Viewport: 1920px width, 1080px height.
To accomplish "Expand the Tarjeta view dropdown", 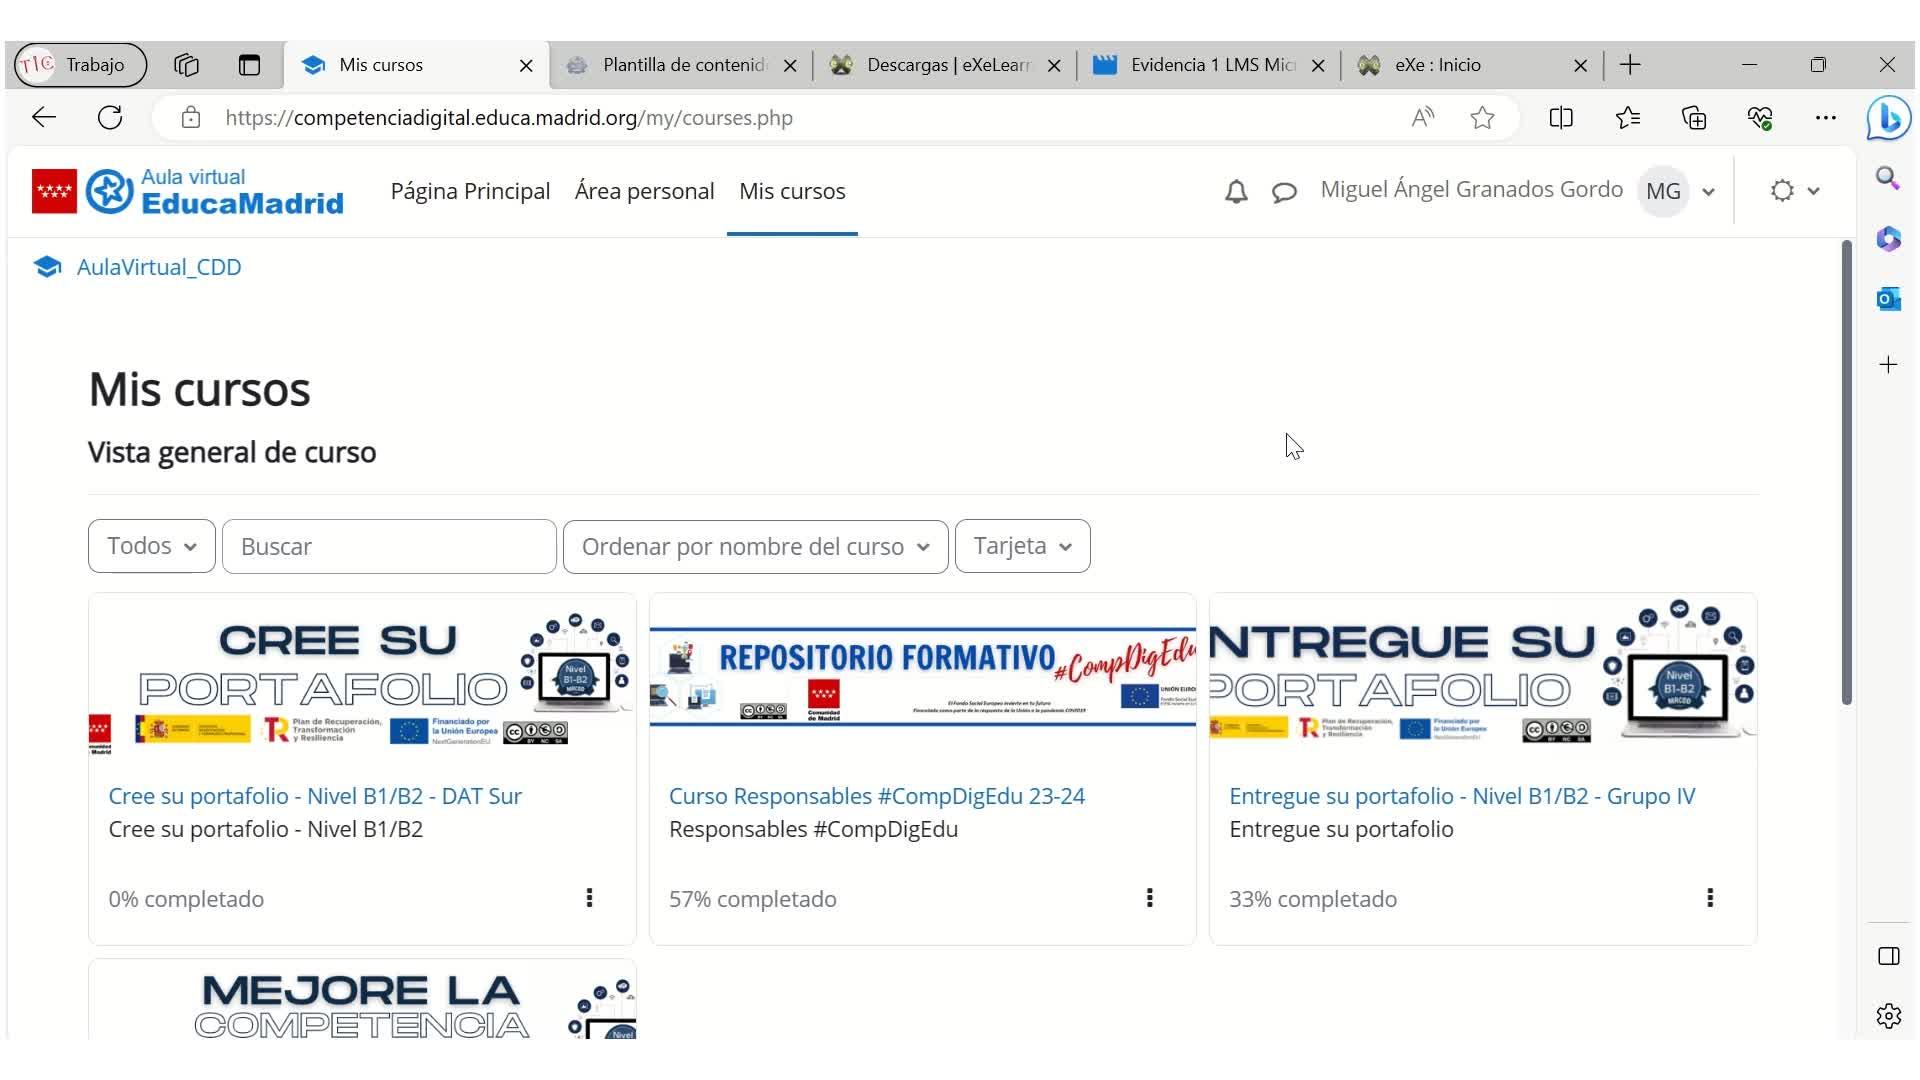I will (1022, 546).
